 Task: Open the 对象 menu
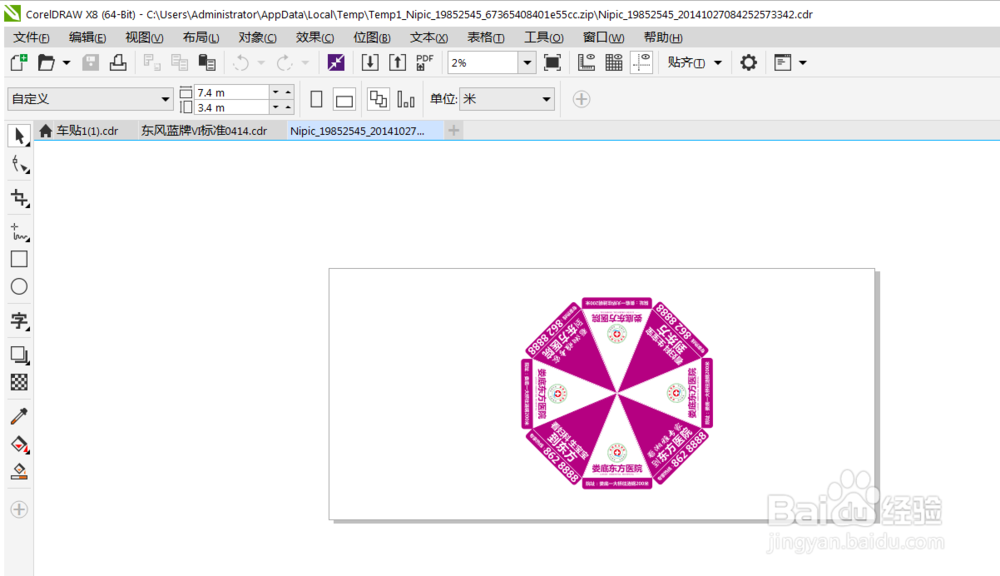coord(257,38)
